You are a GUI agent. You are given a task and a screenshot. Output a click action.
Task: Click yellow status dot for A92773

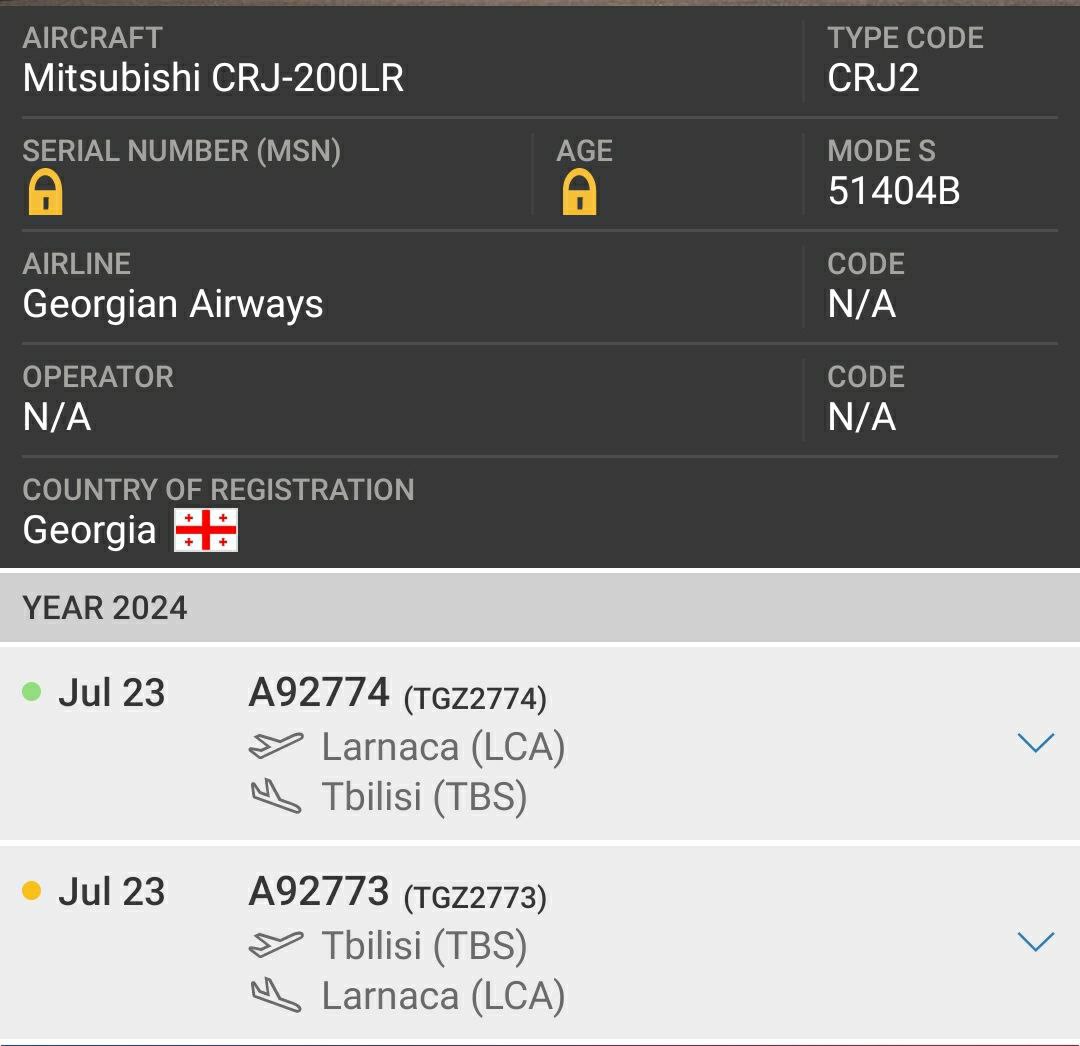pyautogui.click(x=31, y=890)
